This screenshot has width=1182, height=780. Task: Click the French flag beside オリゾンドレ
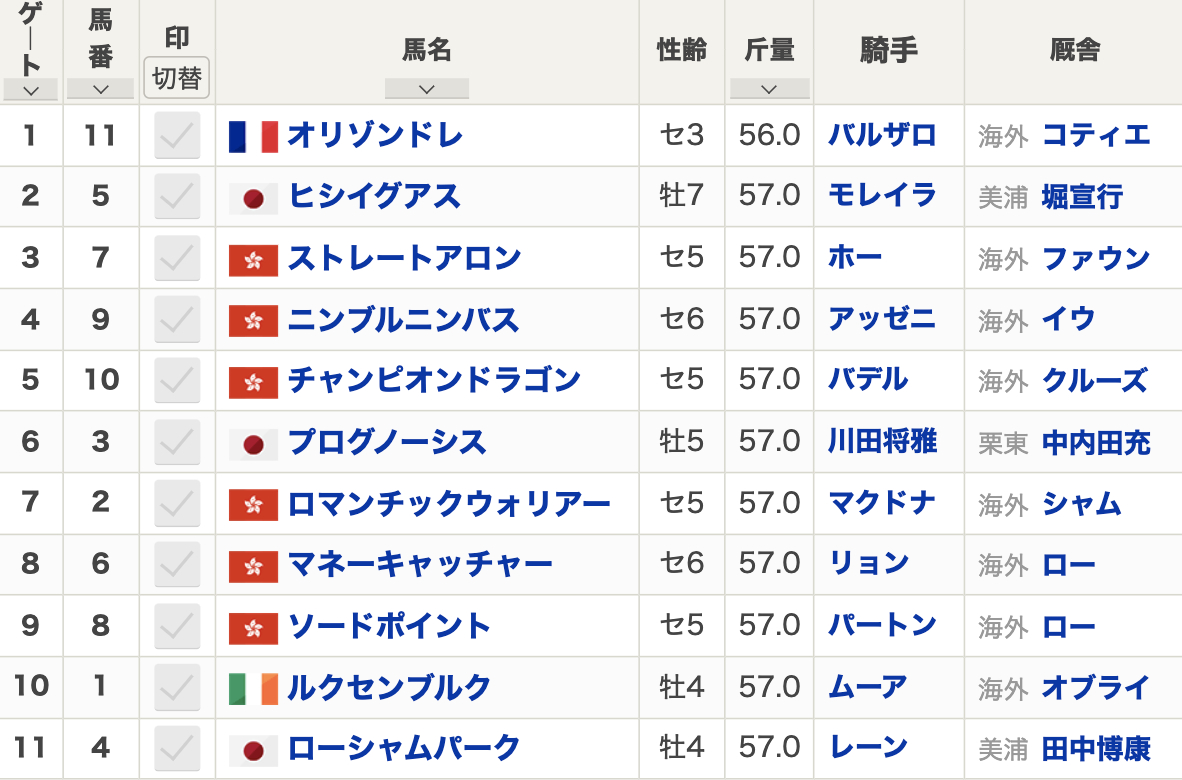tap(253, 136)
